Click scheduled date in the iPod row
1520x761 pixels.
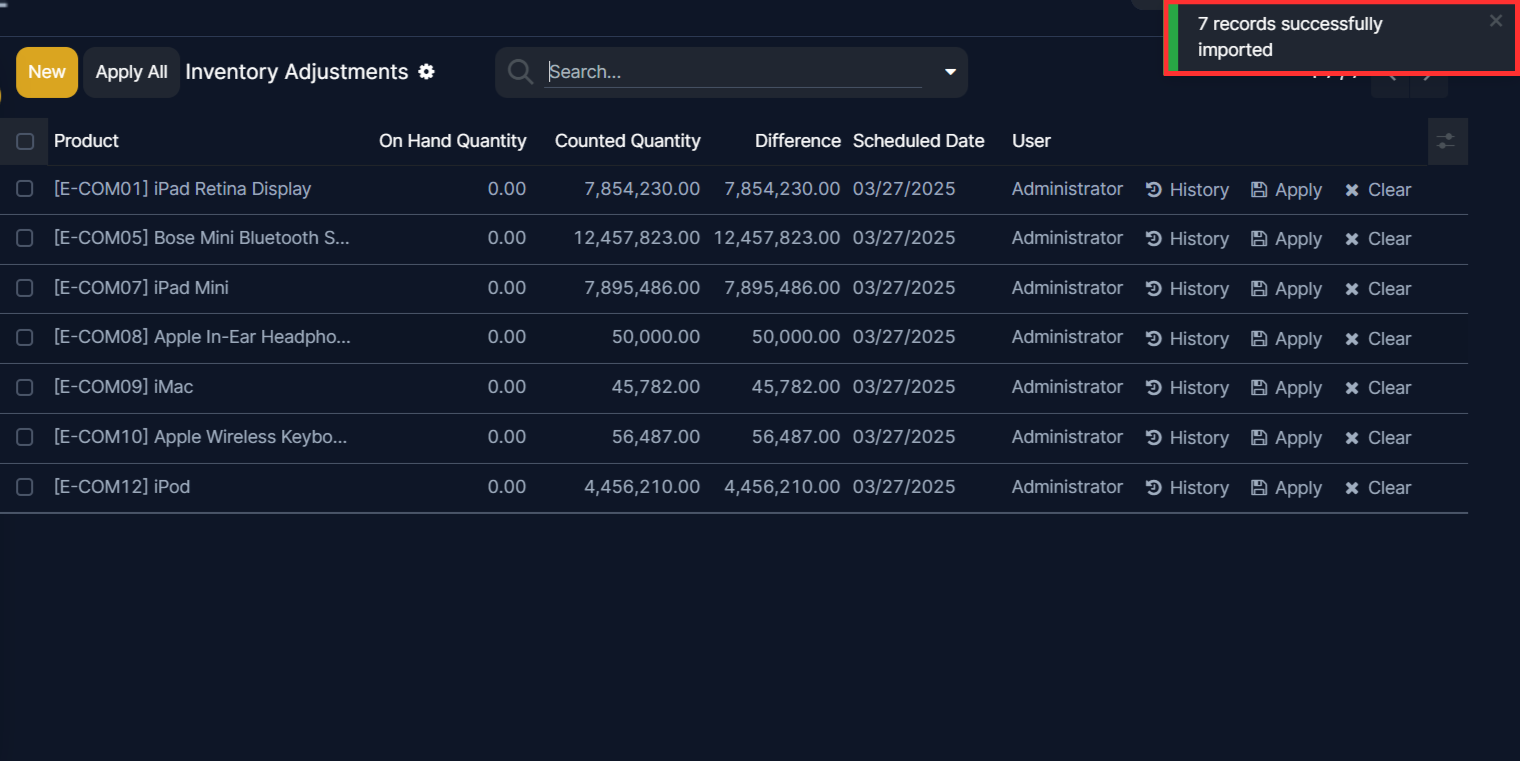pyautogui.click(x=904, y=487)
